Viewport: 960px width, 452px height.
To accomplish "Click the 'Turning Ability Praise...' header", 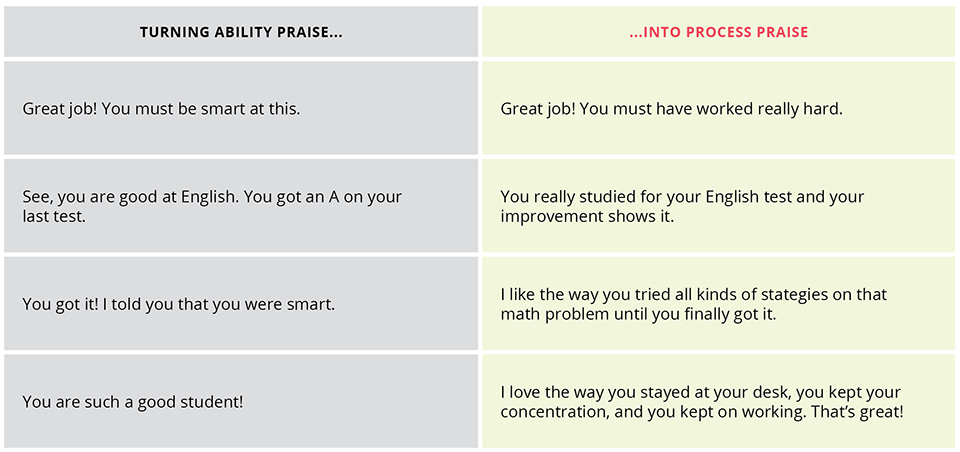I will pos(241,32).
